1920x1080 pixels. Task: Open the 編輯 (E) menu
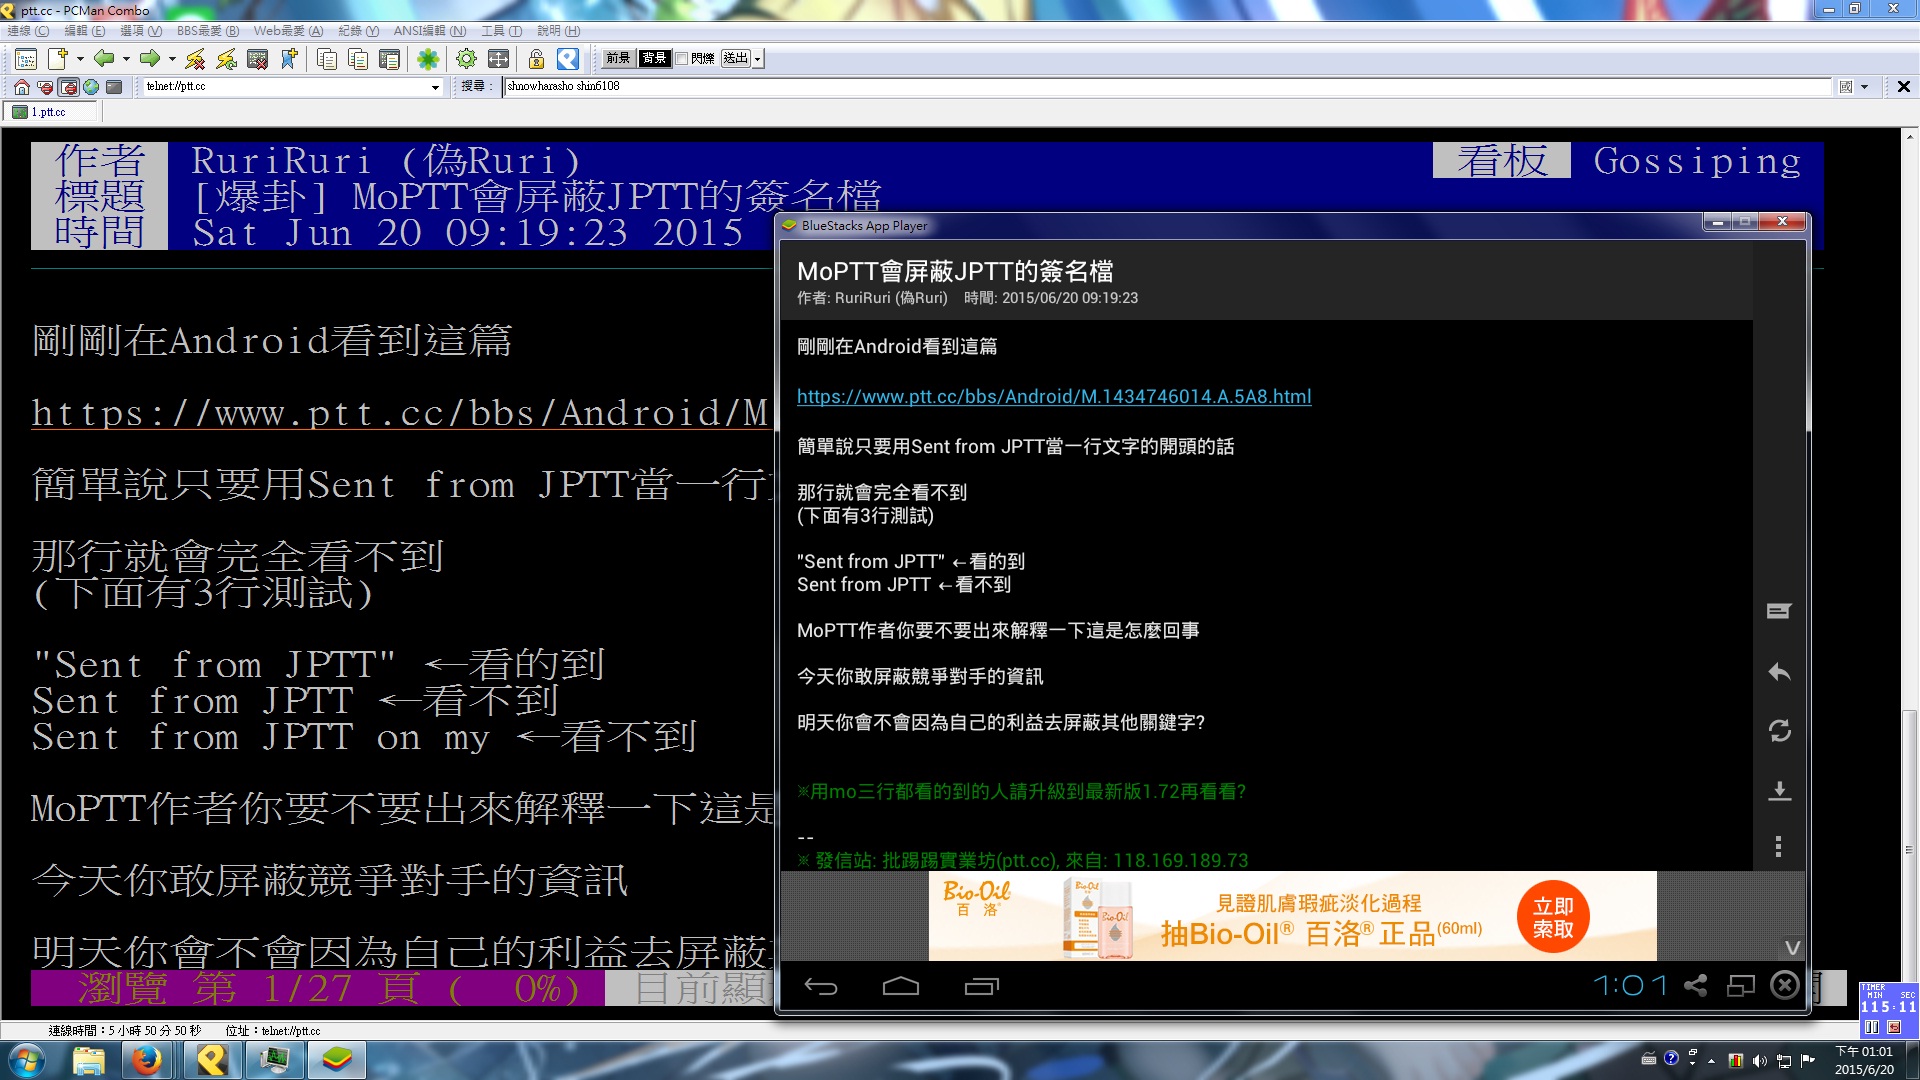click(x=85, y=31)
